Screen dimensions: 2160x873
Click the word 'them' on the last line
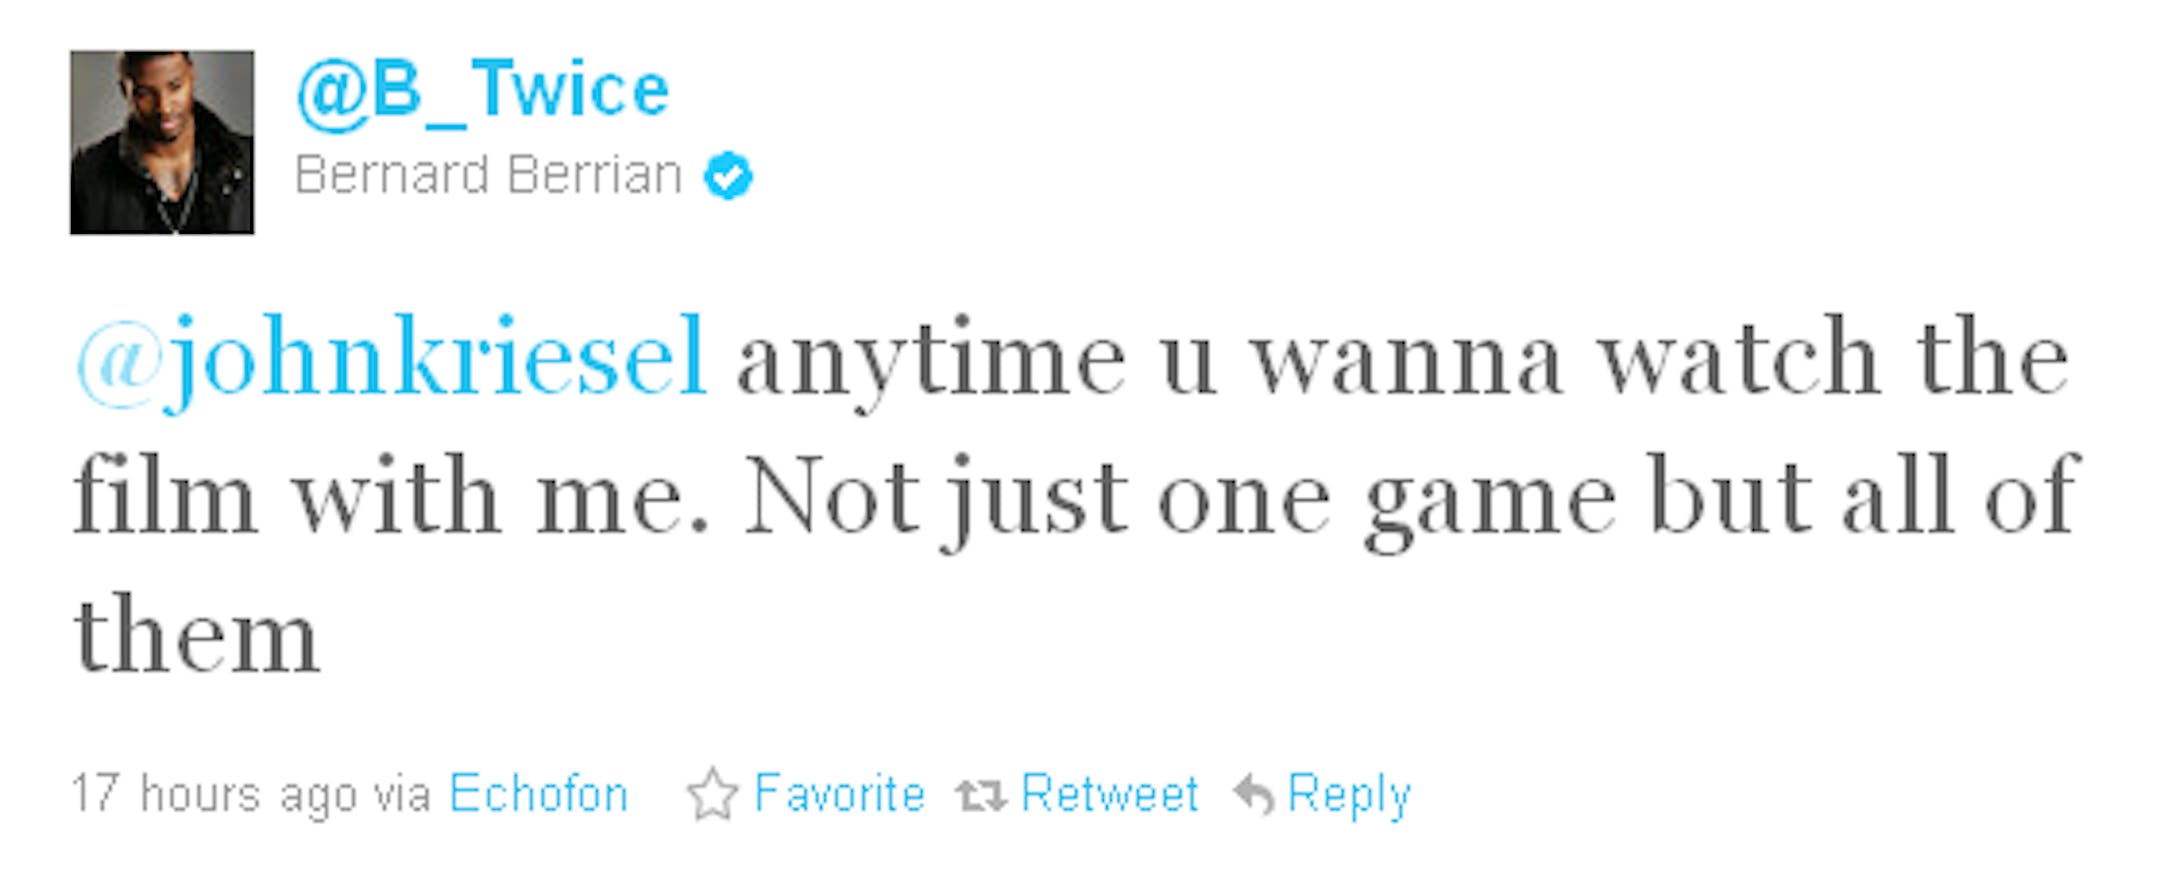click(x=196, y=635)
